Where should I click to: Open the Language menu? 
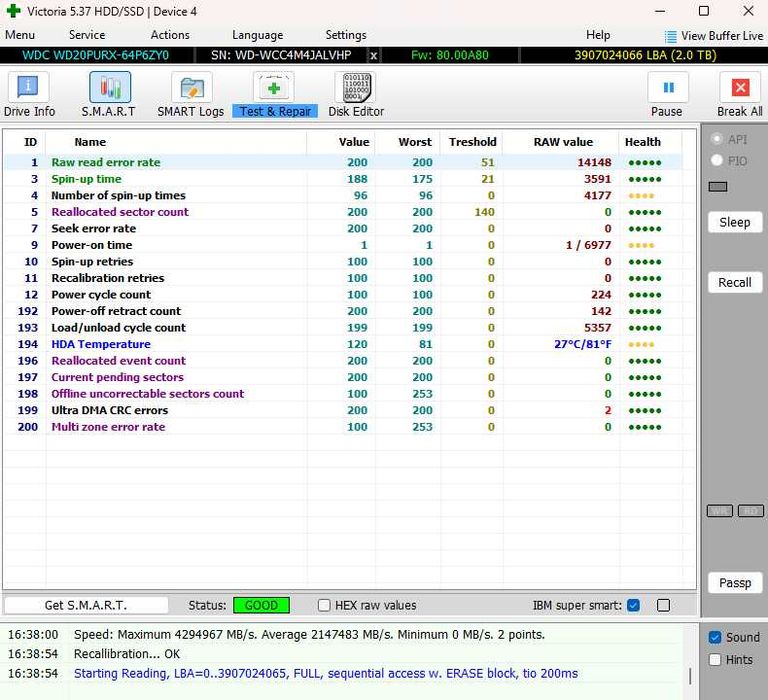click(258, 35)
